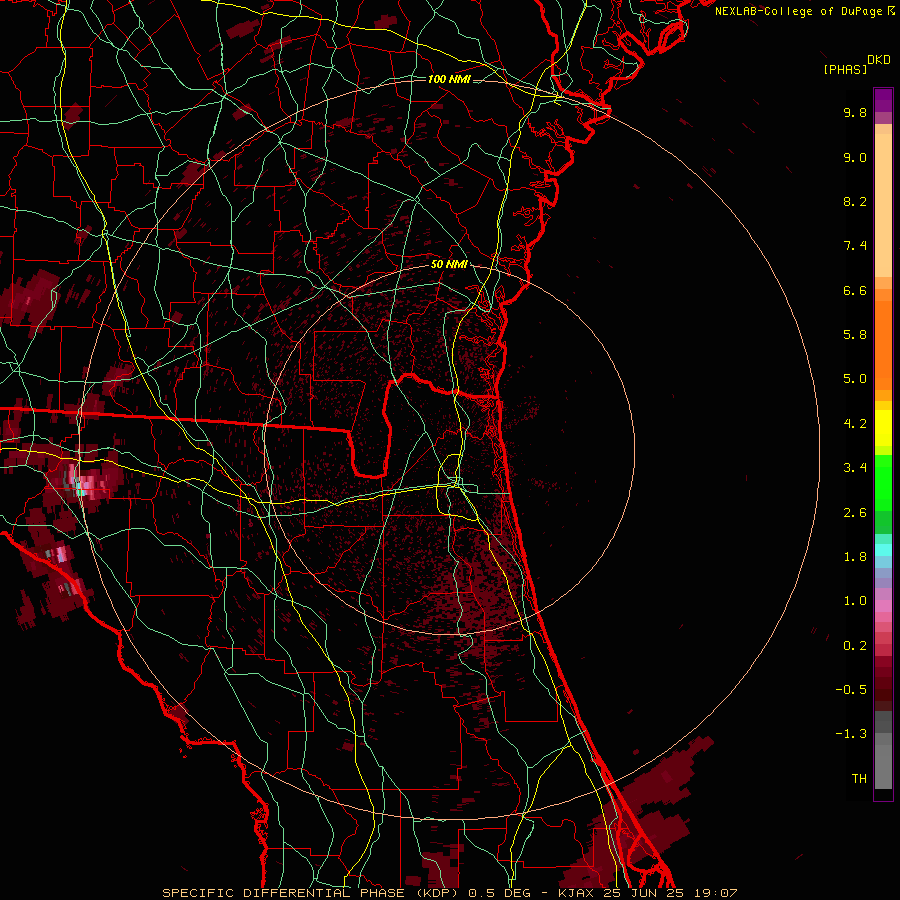Pick the bright green segment of color bar

883,482
